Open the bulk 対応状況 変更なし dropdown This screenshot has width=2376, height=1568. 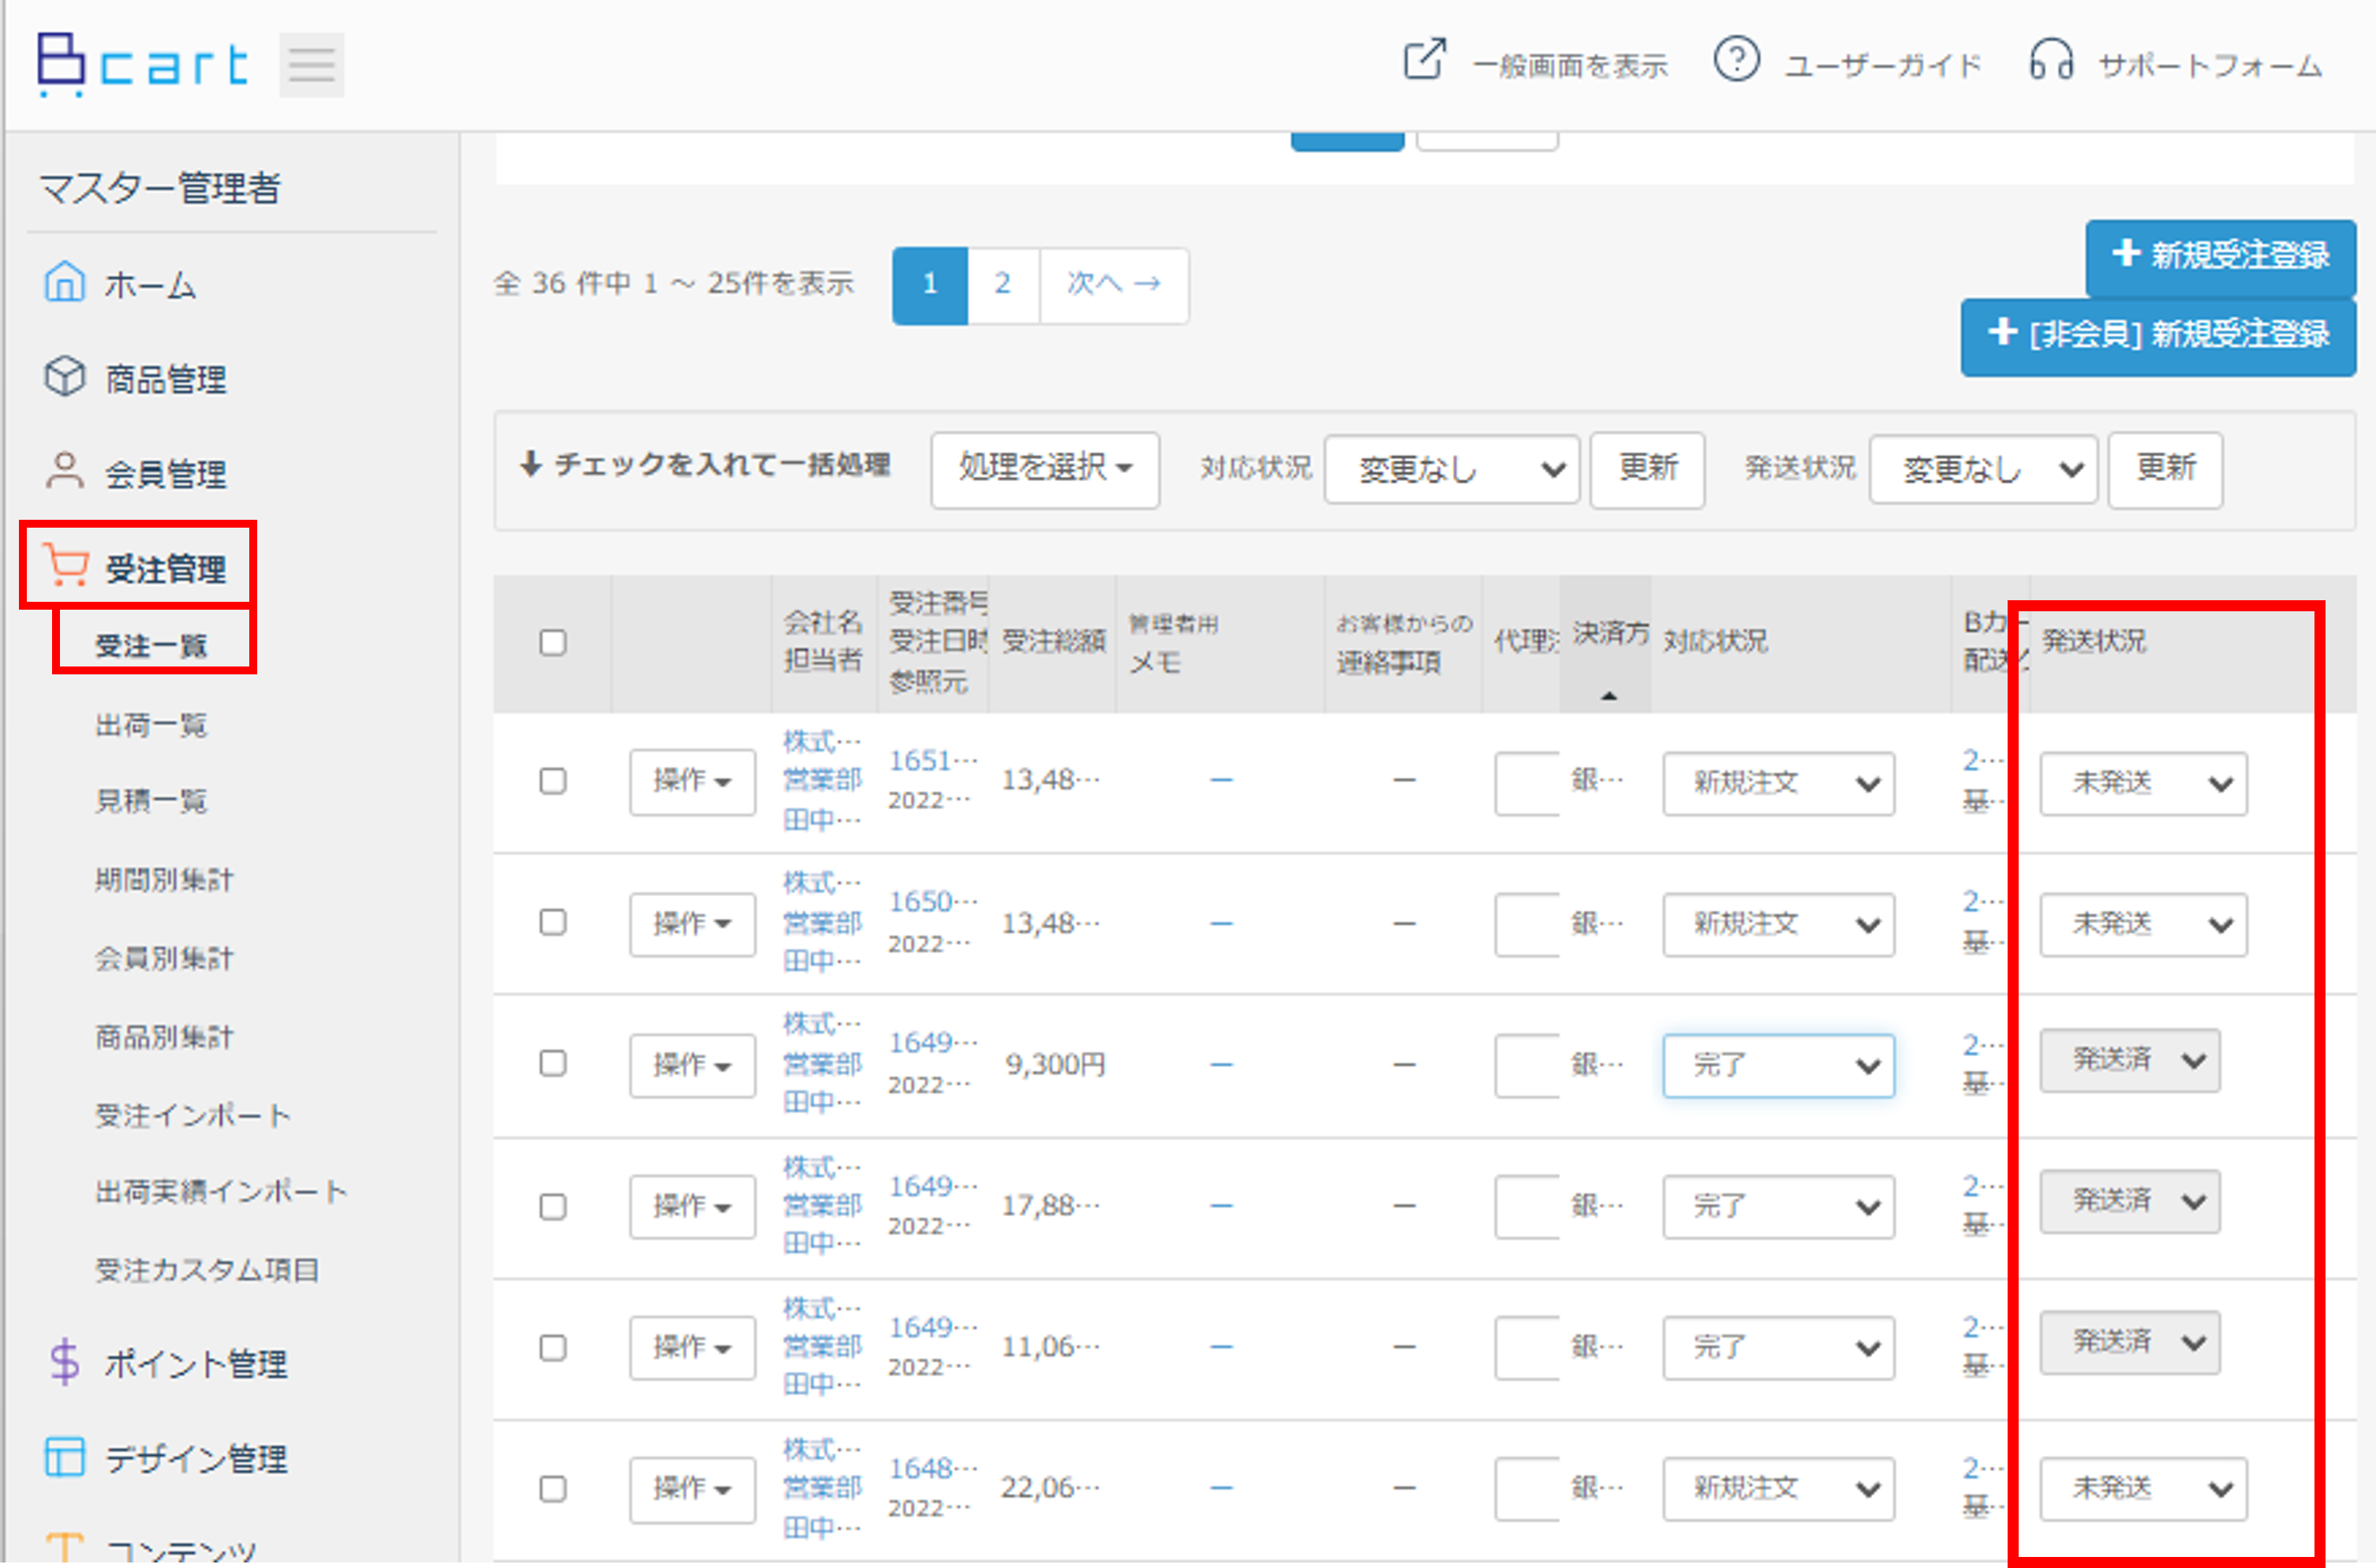1451,469
